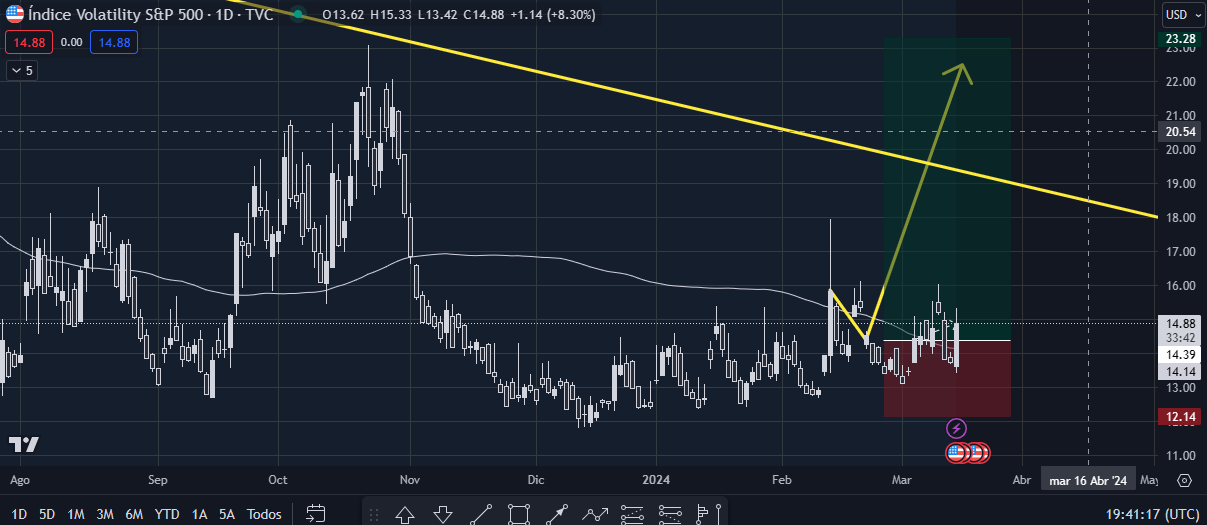Select the green long position profit zone
The height and width of the screenshot is (525, 1207).
point(947,190)
